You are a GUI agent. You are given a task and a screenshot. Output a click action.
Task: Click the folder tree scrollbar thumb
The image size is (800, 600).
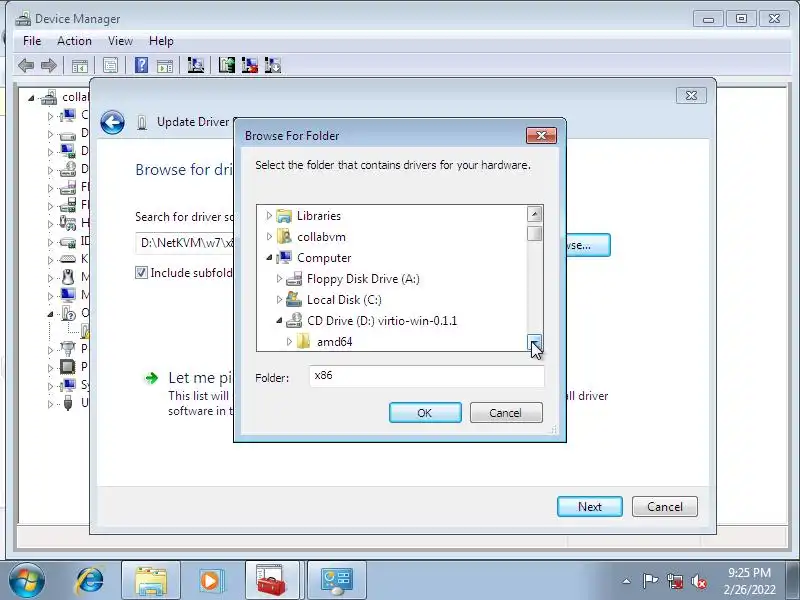click(535, 234)
